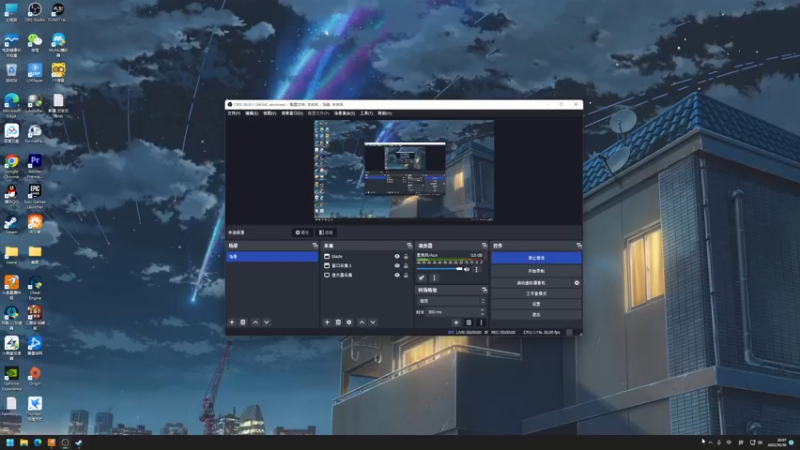Add a new source with the plus icon
Viewport: 800px width, 450px height.
click(327, 322)
